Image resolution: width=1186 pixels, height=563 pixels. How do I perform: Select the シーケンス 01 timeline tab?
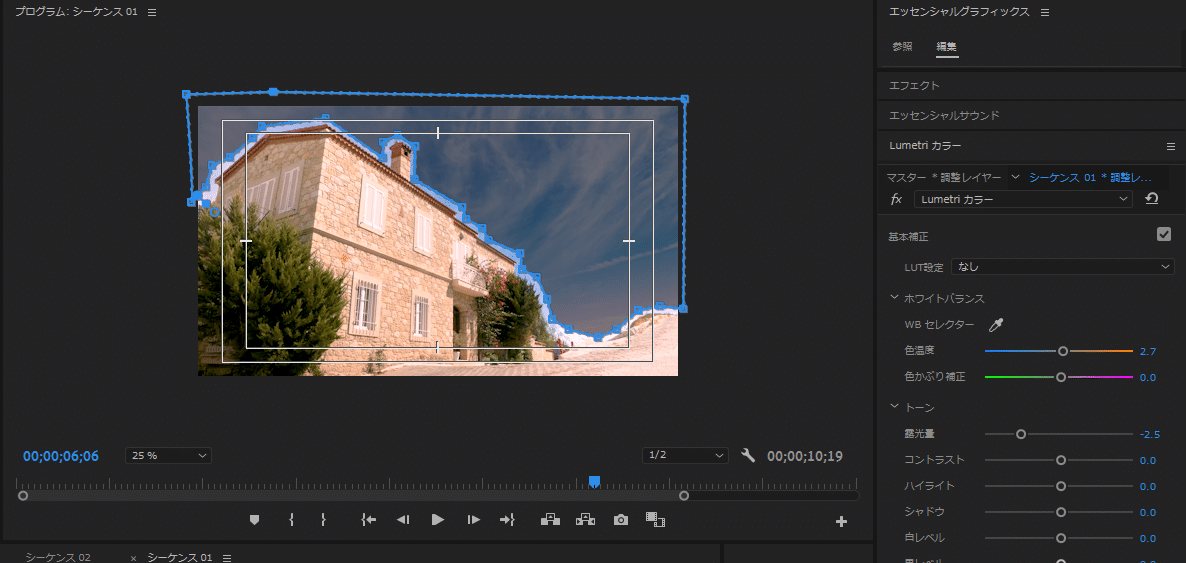tap(180, 558)
